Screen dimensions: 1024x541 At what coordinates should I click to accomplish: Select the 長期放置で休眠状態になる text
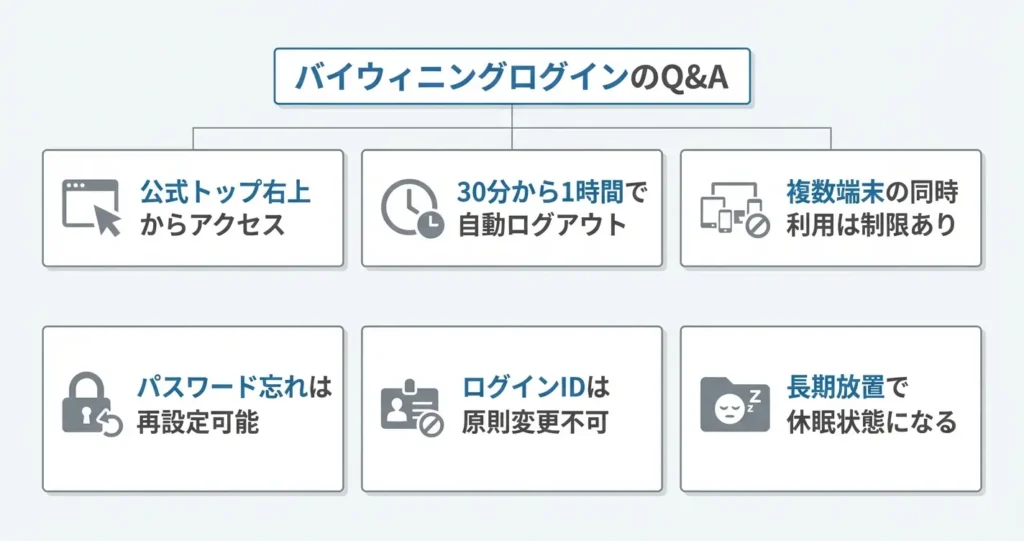coord(856,405)
